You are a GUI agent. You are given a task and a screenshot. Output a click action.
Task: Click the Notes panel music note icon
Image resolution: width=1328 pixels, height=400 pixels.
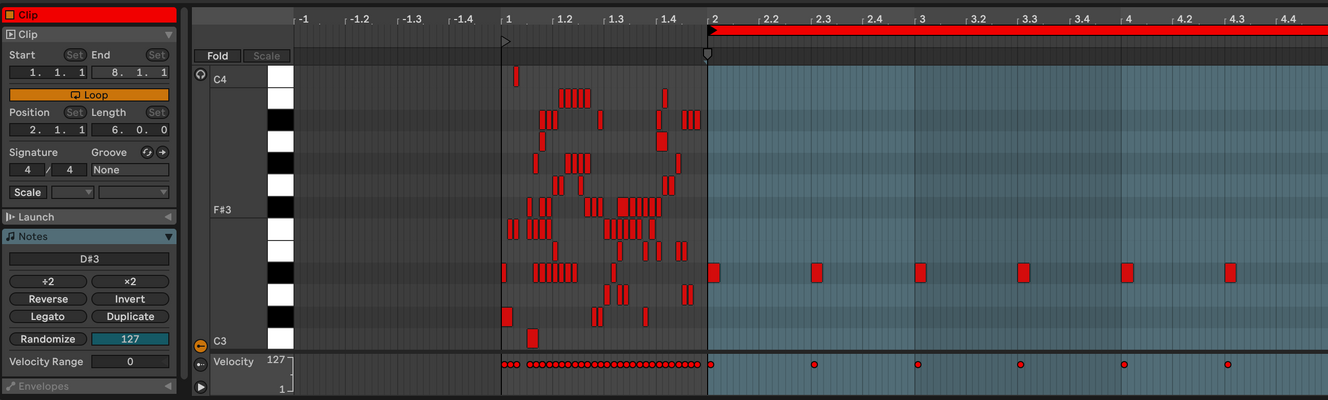point(10,237)
